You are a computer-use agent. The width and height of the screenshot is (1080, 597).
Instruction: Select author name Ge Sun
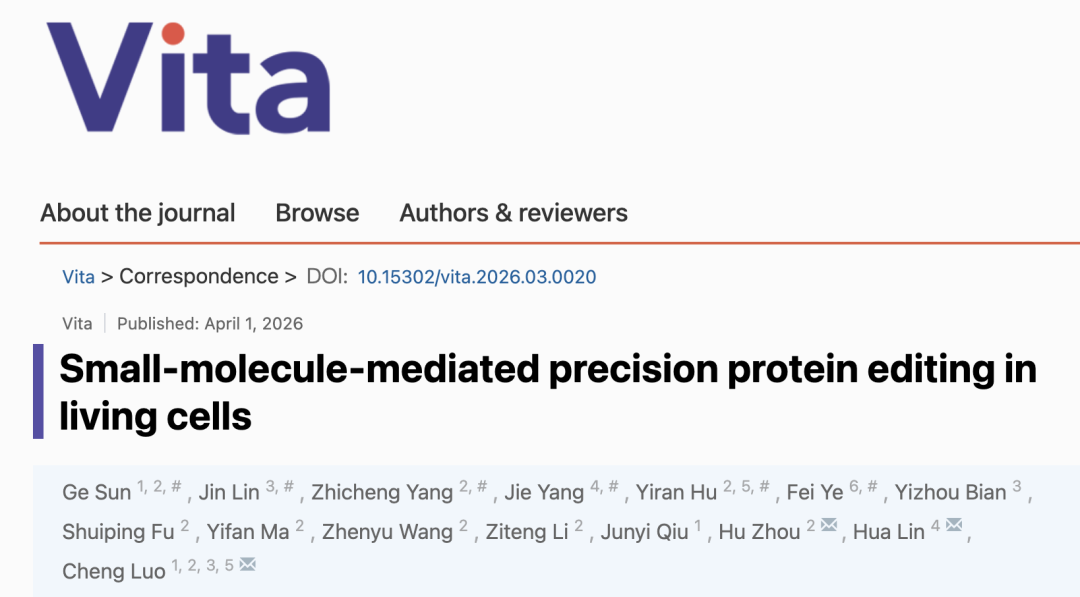[97, 493]
